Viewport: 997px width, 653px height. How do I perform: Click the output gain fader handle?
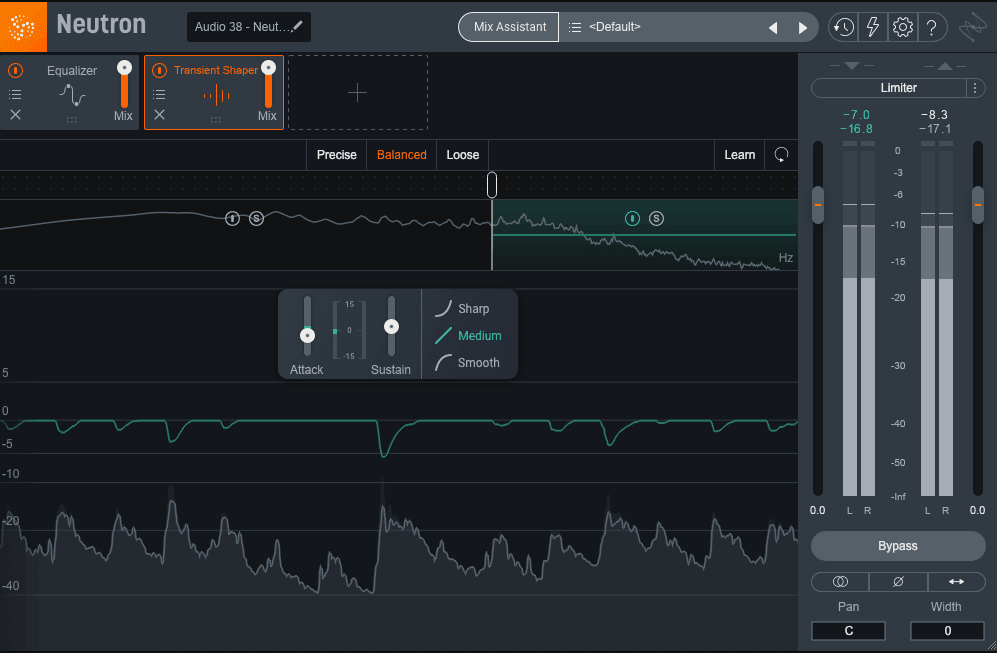[x=978, y=205]
